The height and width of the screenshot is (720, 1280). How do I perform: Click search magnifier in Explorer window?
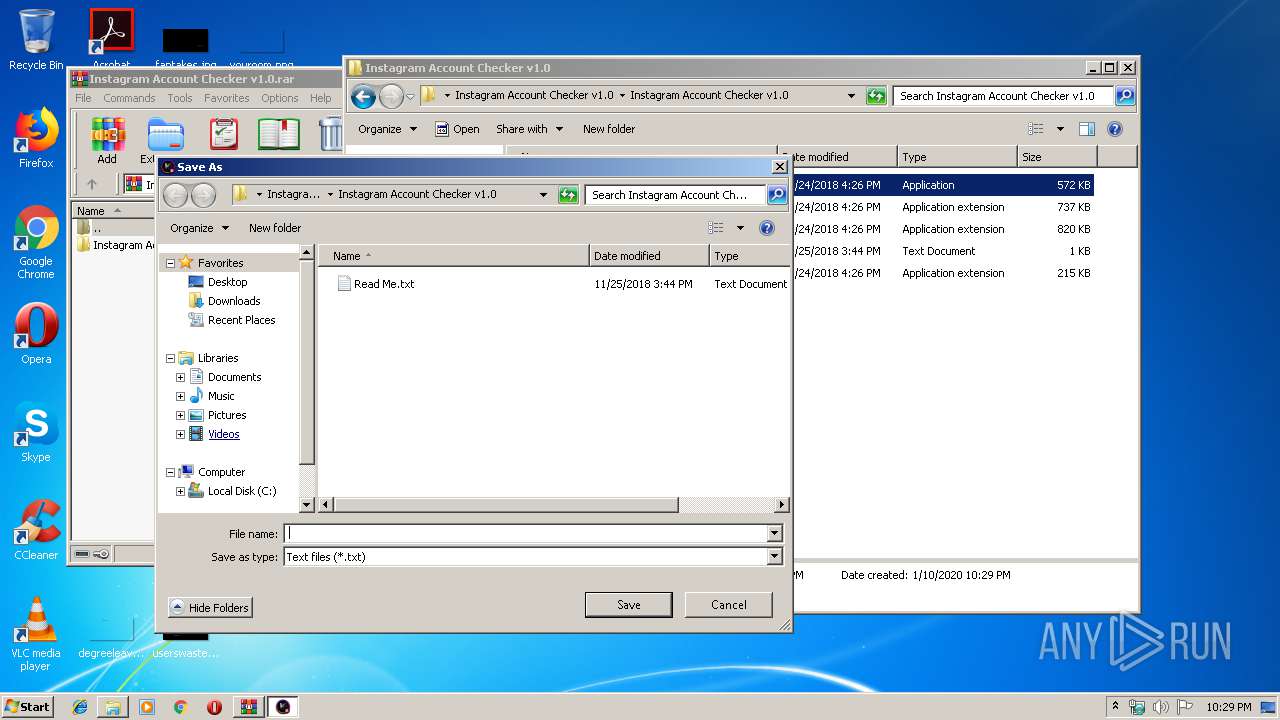[1125, 96]
